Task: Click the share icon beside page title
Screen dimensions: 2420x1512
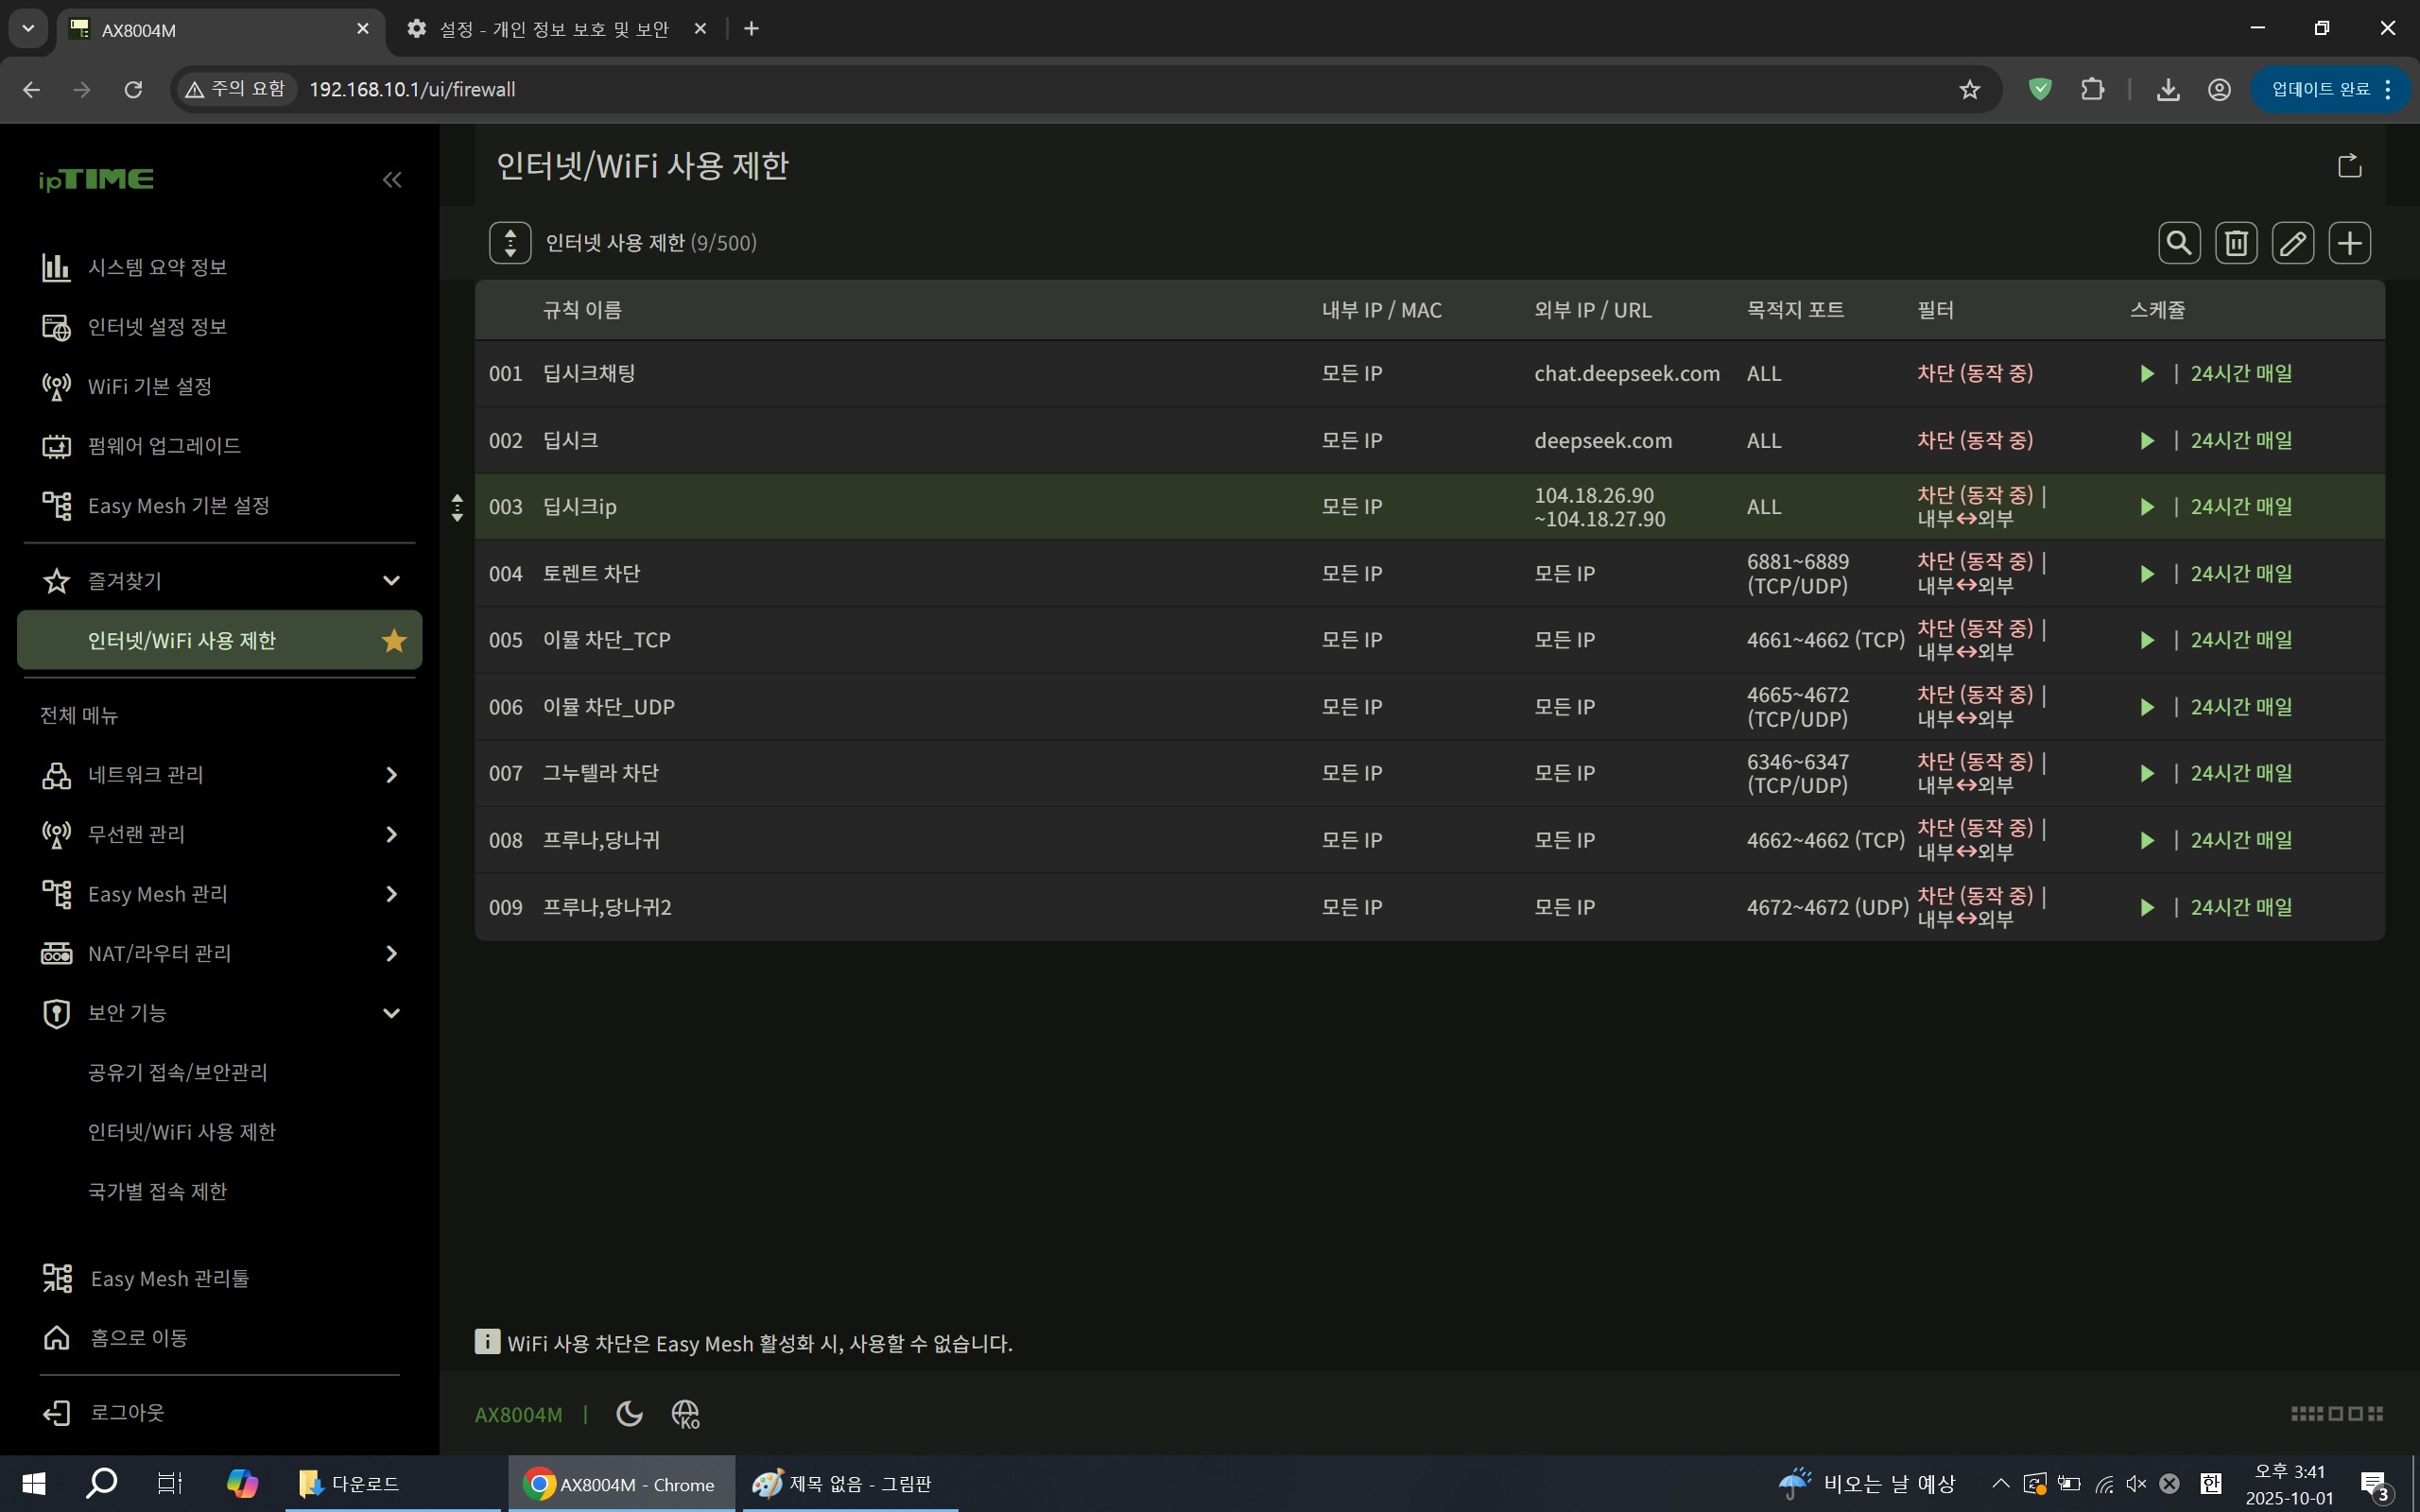Action: [x=2350, y=165]
